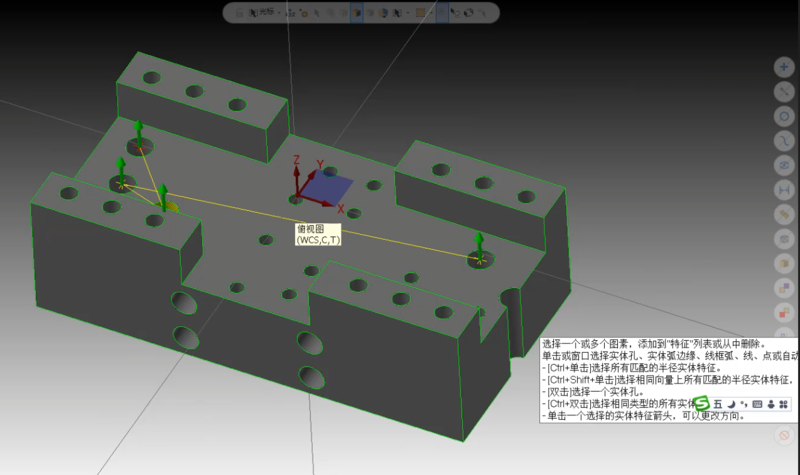
Task: Click the green Sogou S input method icon
Action: pos(702,404)
